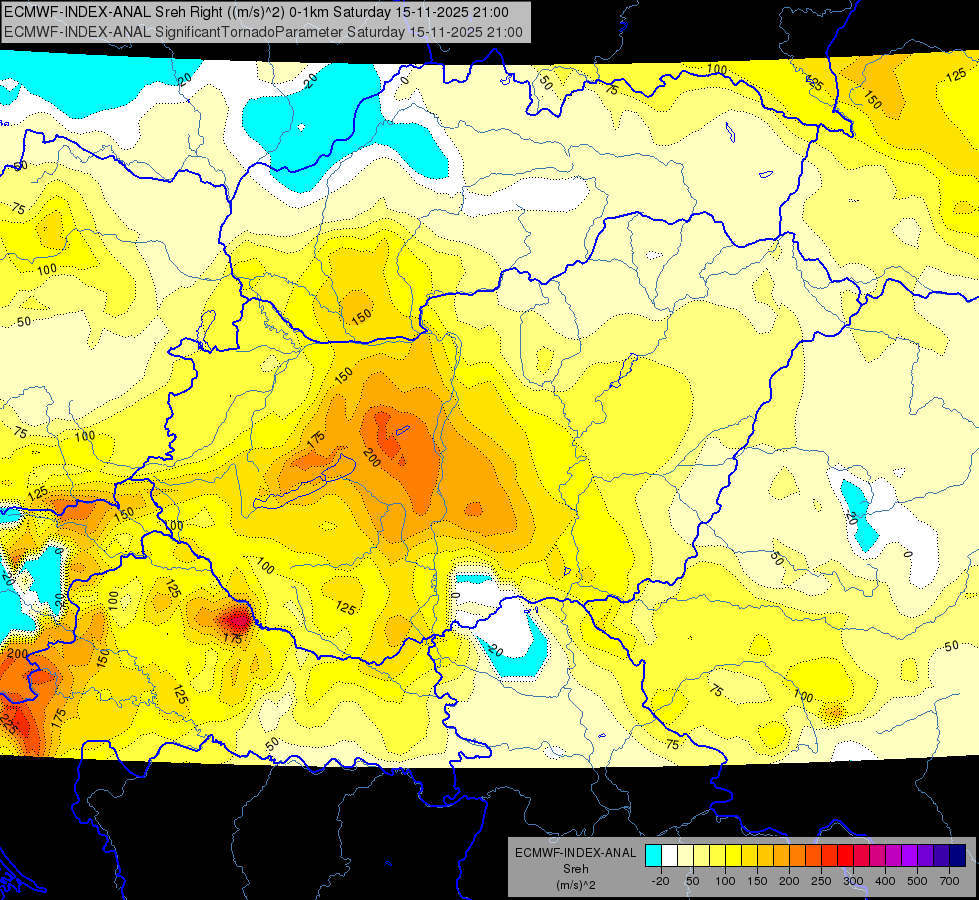Click the '(m/s)^2' unit label in the legend
This screenshot has height=900, width=979.
click(575, 885)
